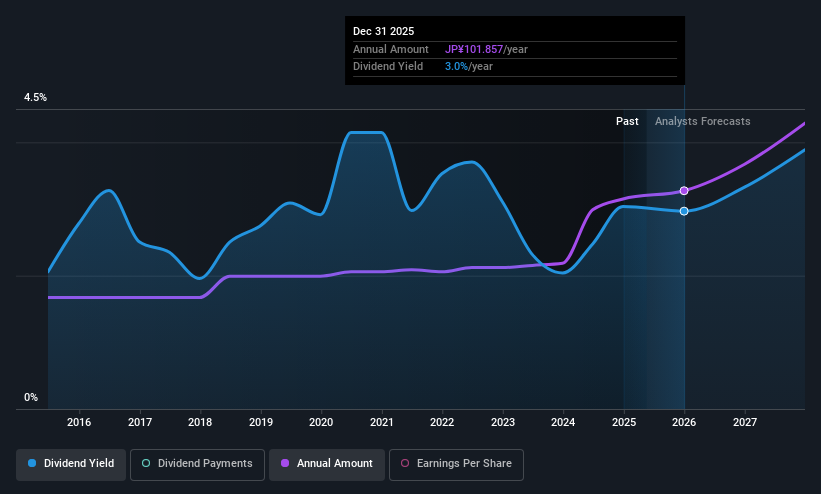Click the Dec 31 2025 tooltip date
Viewport: 821px width, 494px height.
(383, 31)
